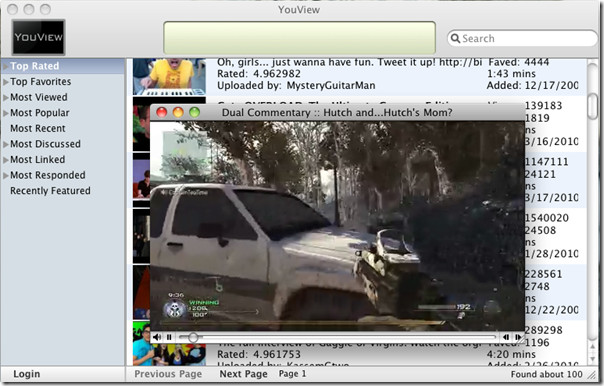604x386 pixels.
Task: Click the YouView logo icon
Action: (x=38, y=37)
